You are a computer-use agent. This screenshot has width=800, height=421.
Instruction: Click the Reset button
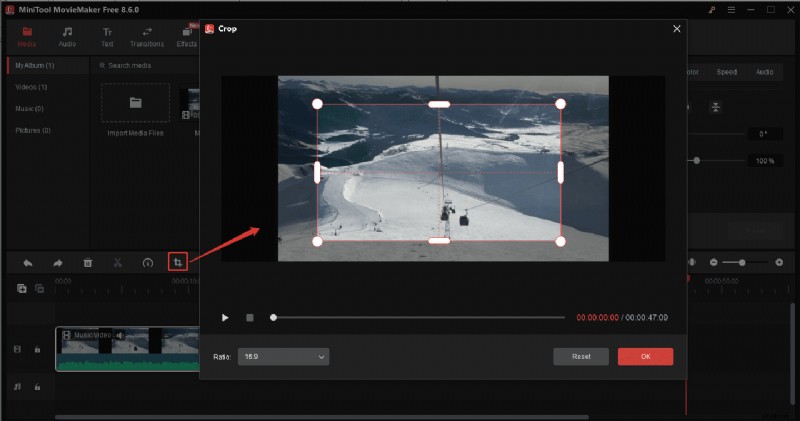[581, 357]
